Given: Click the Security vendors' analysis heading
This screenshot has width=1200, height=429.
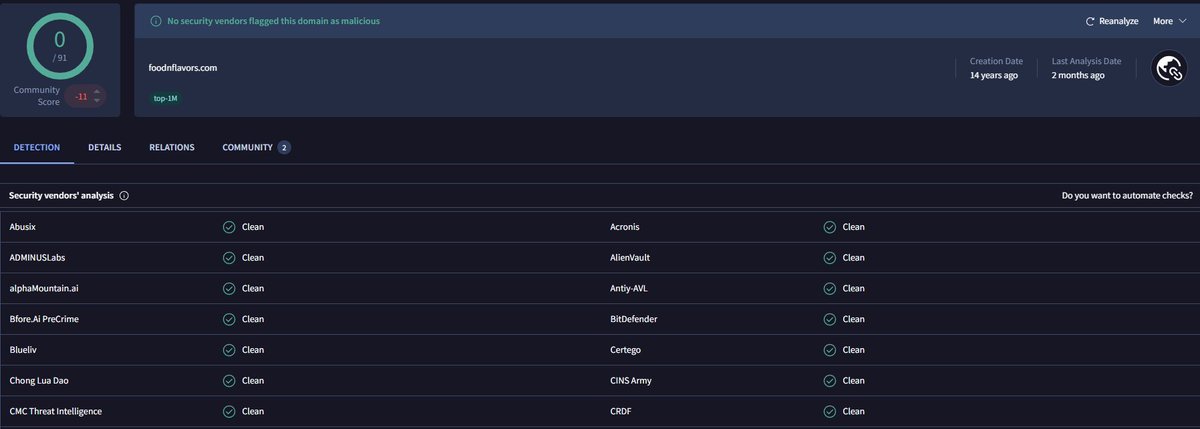Looking at the screenshot, I should click(x=61, y=196).
